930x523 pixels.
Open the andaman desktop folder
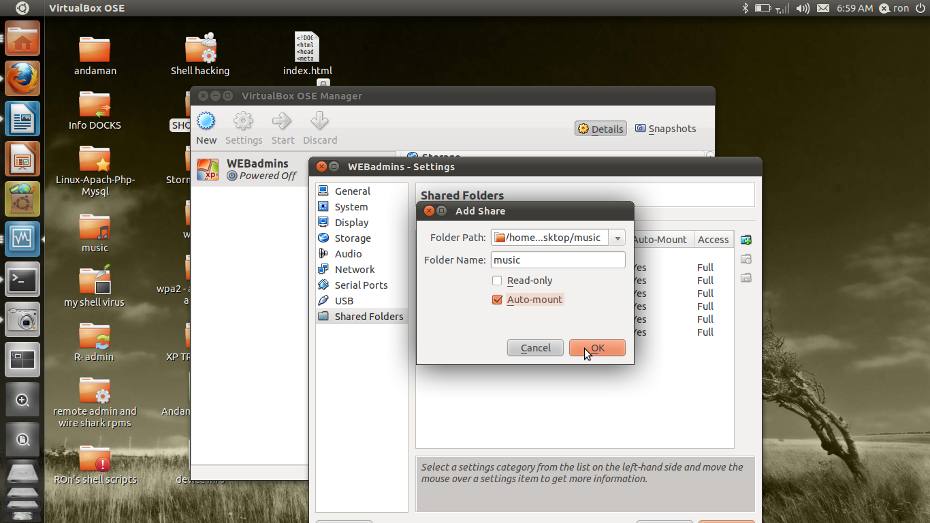pyautogui.click(x=95, y=56)
